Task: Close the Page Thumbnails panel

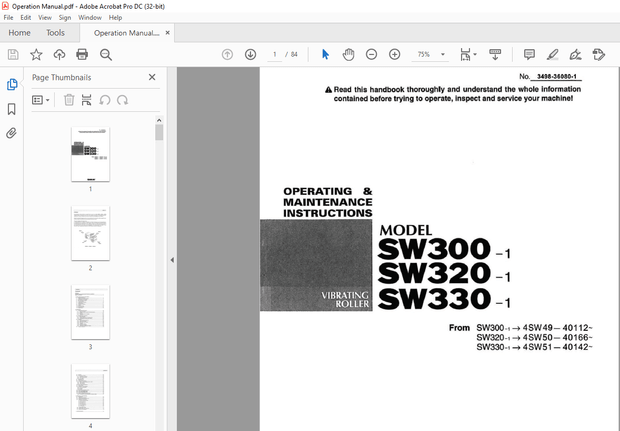Action: pos(152,77)
